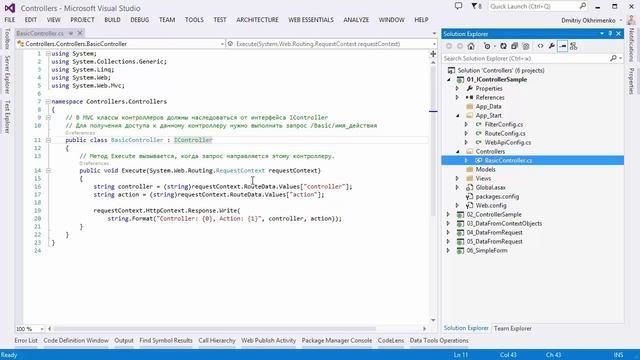Open the feedback speech bubble icon

pyautogui.click(x=458, y=6)
